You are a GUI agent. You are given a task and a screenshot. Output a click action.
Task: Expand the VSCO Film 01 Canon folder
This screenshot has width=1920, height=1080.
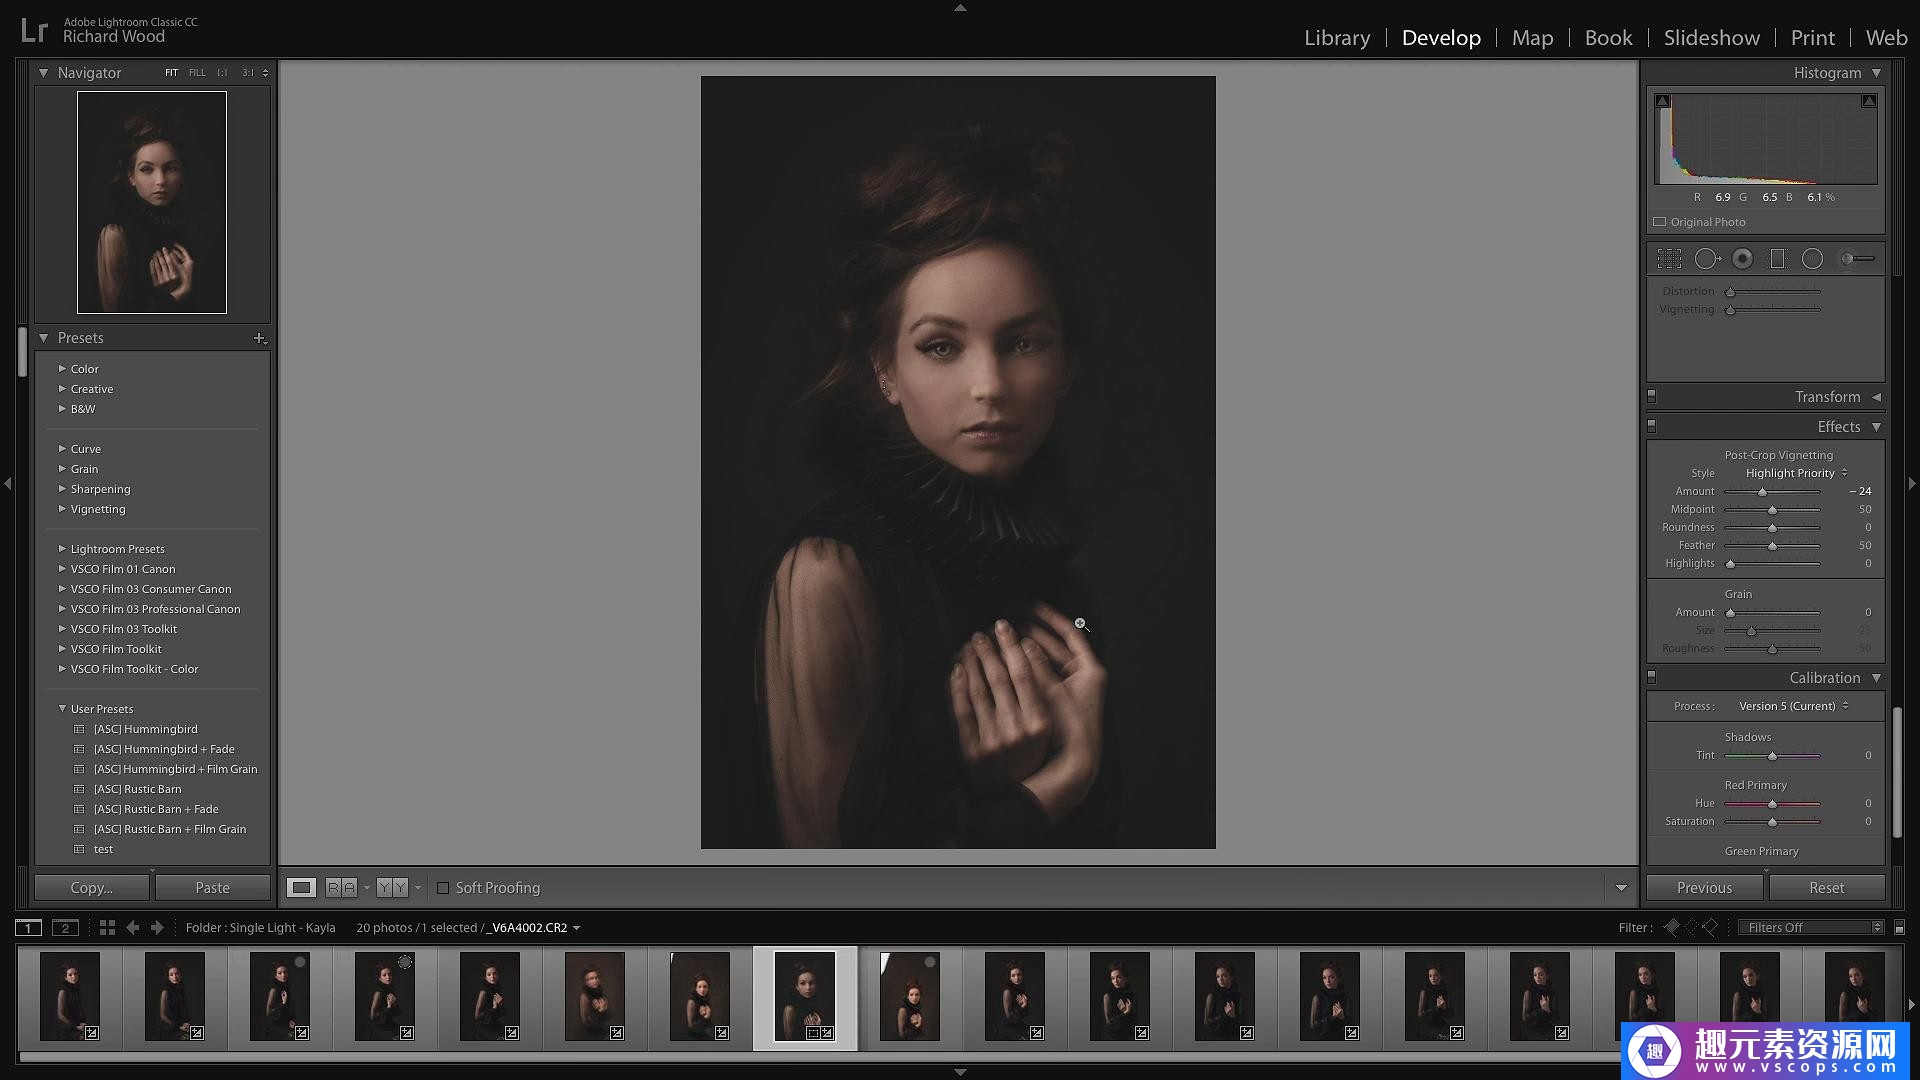tap(122, 569)
